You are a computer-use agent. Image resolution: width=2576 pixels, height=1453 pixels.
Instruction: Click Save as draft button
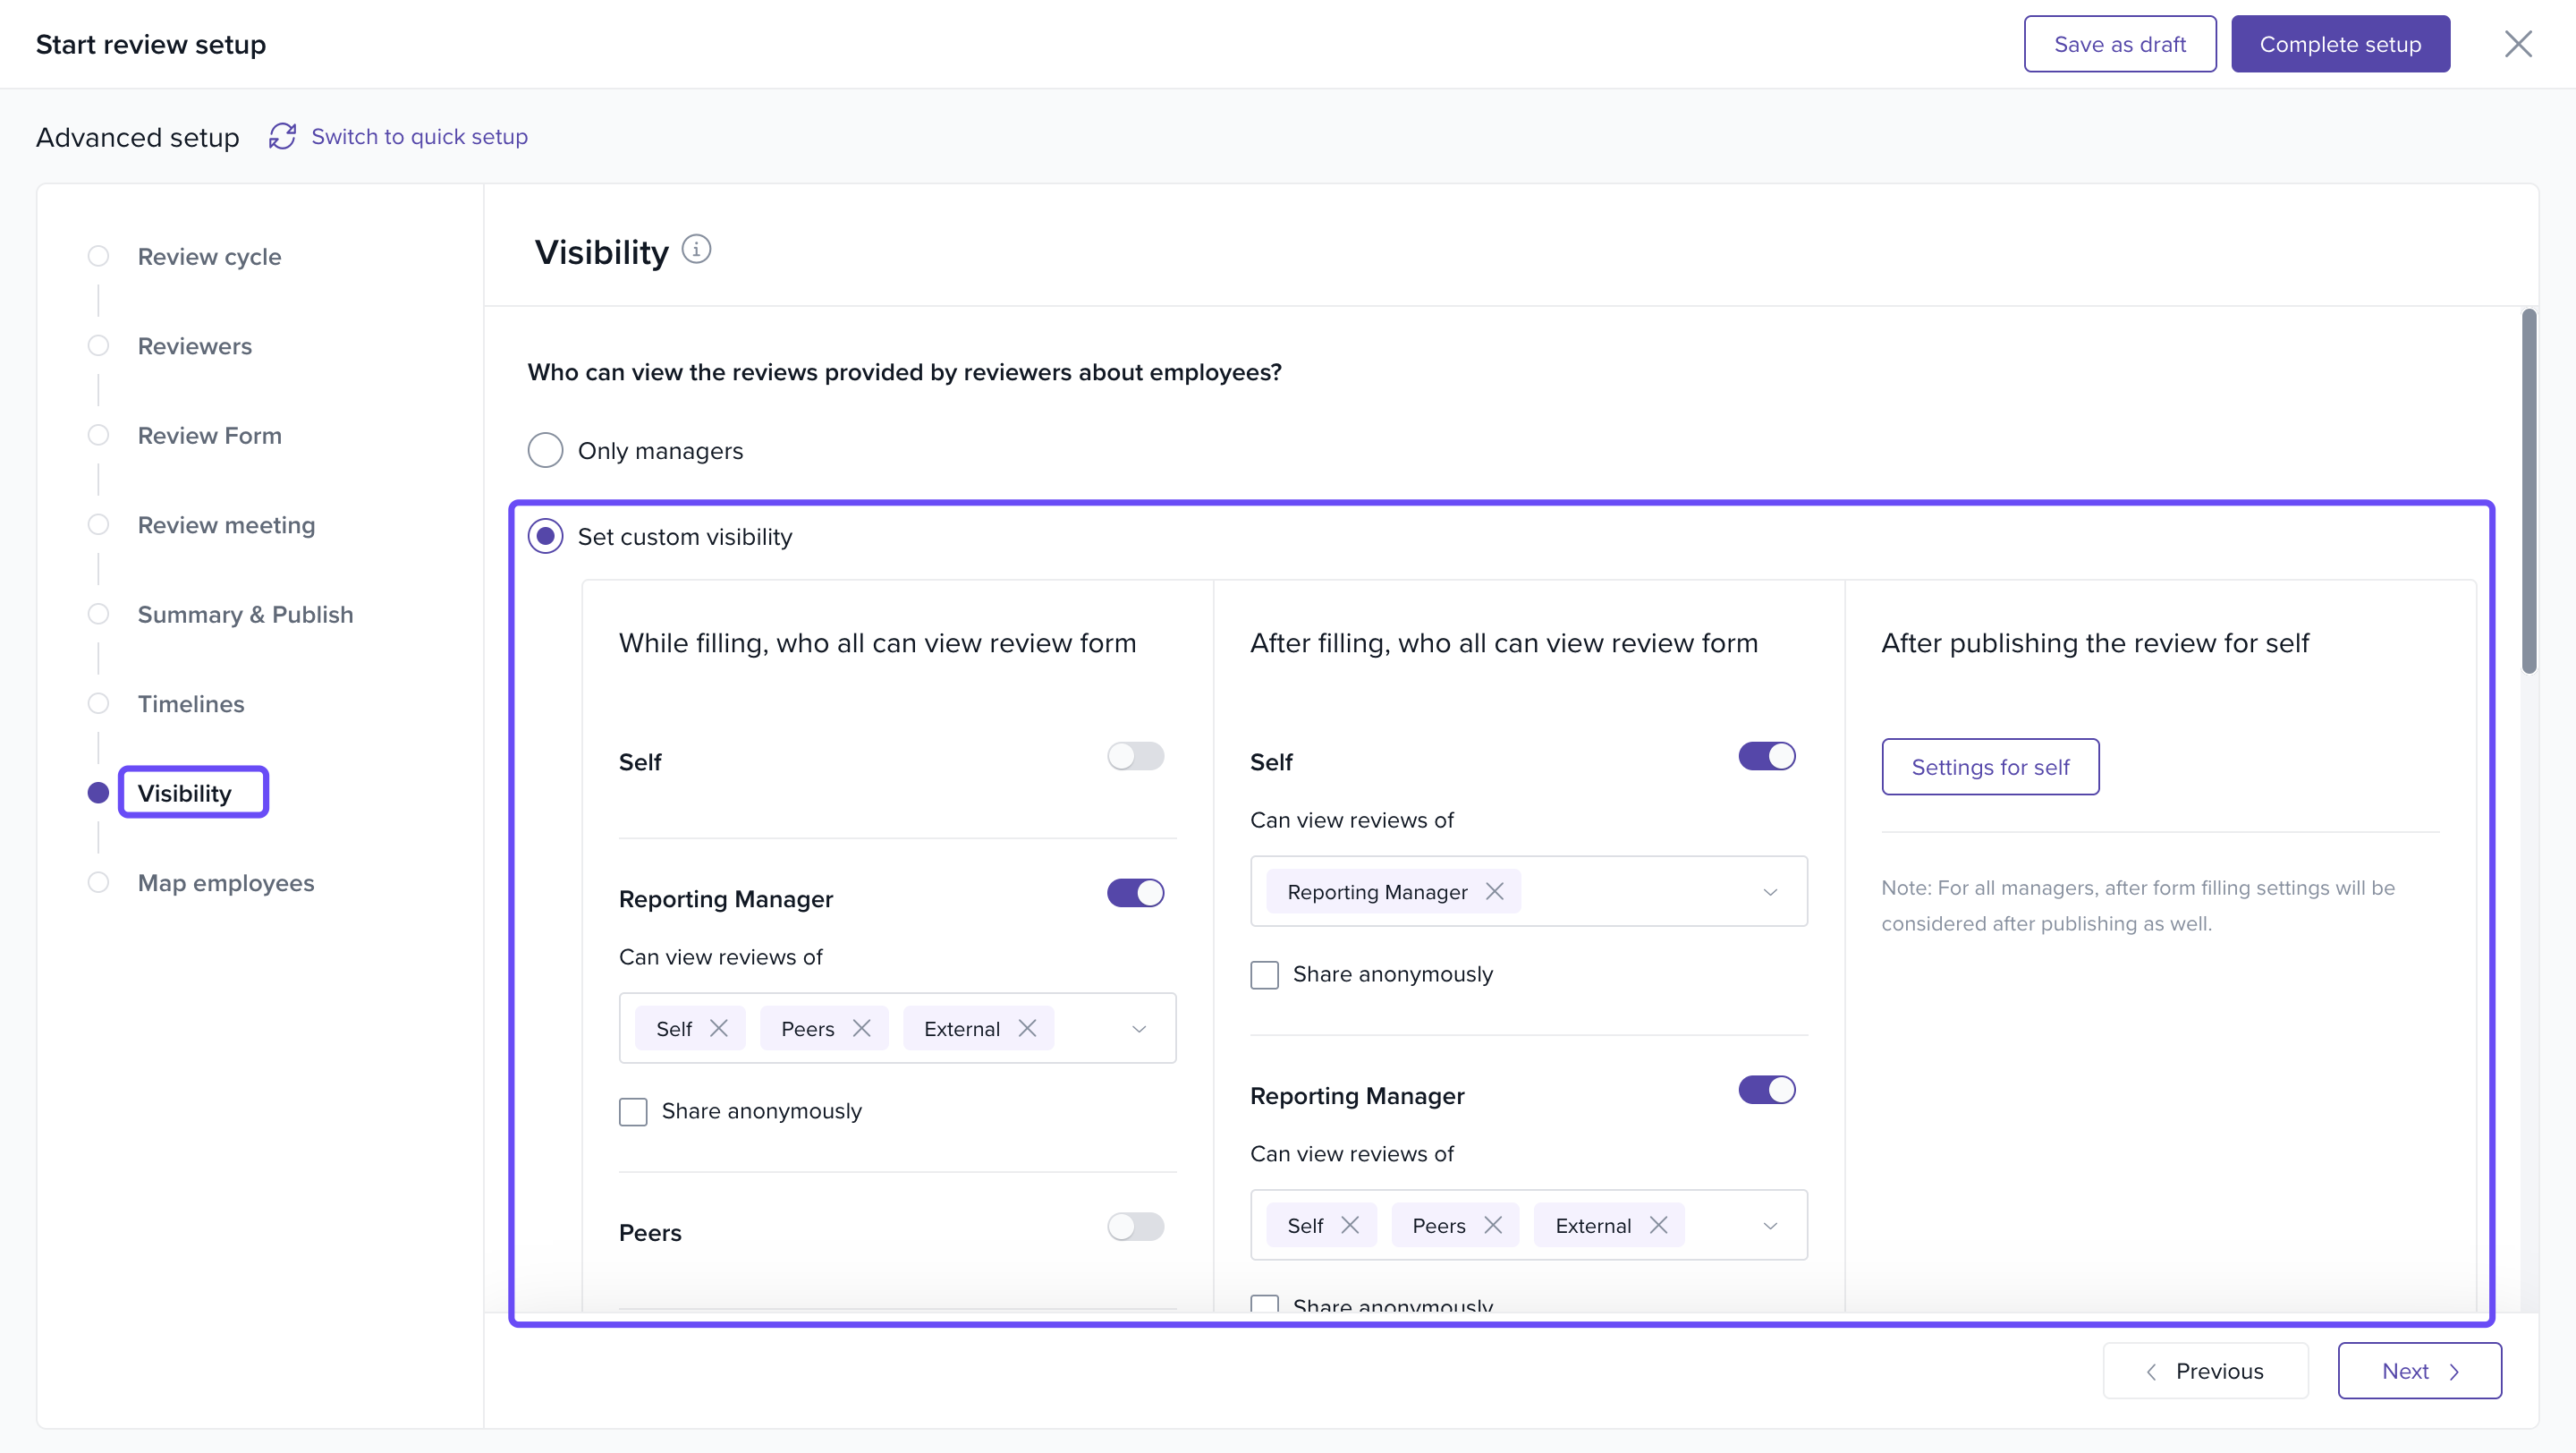[x=2119, y=44]
